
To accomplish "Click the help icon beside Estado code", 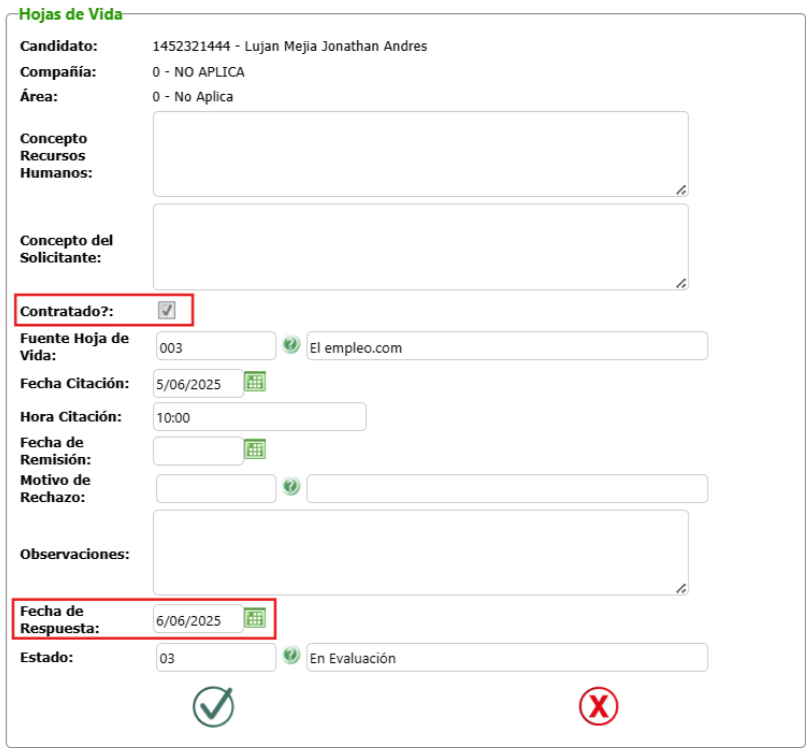I will pos(291,656).
